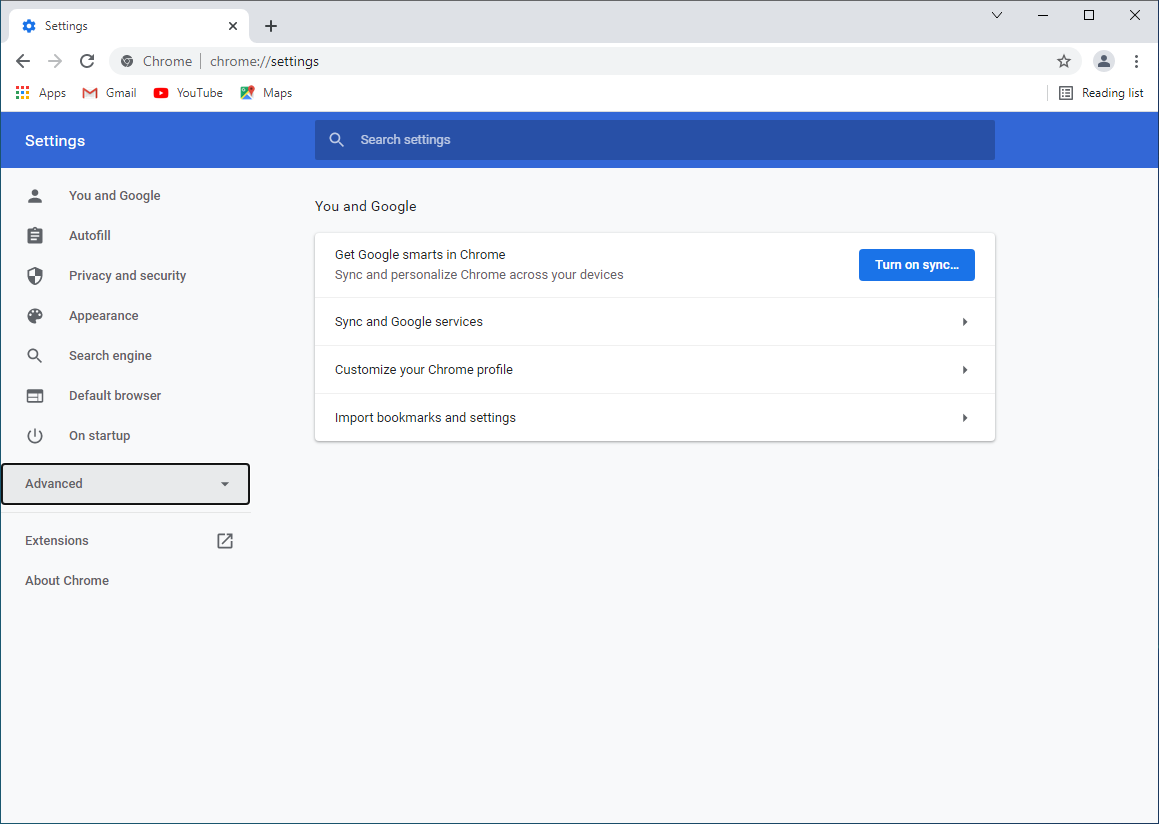Click the Turn on sync button
The image size is (1159, 824).
916,265
